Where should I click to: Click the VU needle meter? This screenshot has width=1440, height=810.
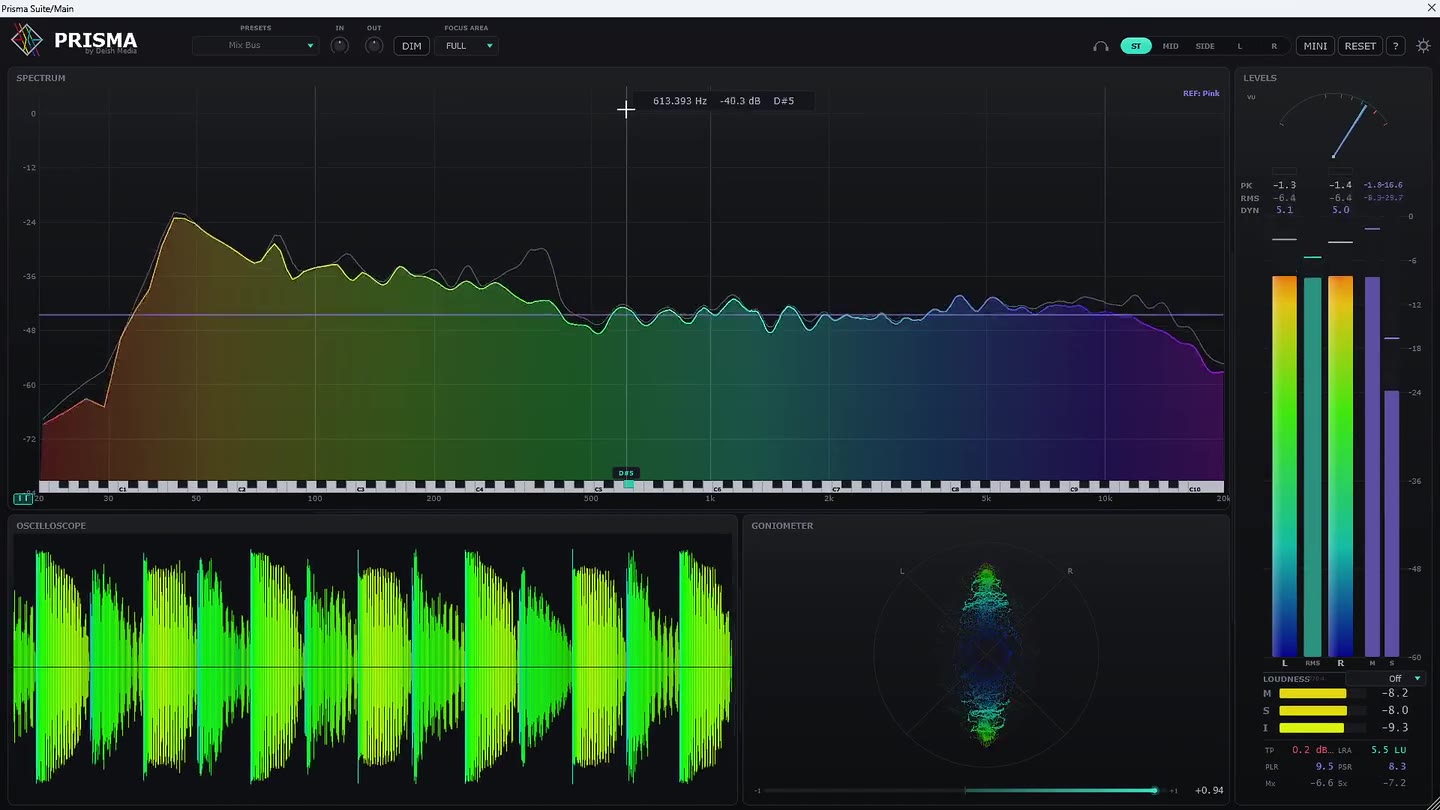click(x=1333, y=126)
